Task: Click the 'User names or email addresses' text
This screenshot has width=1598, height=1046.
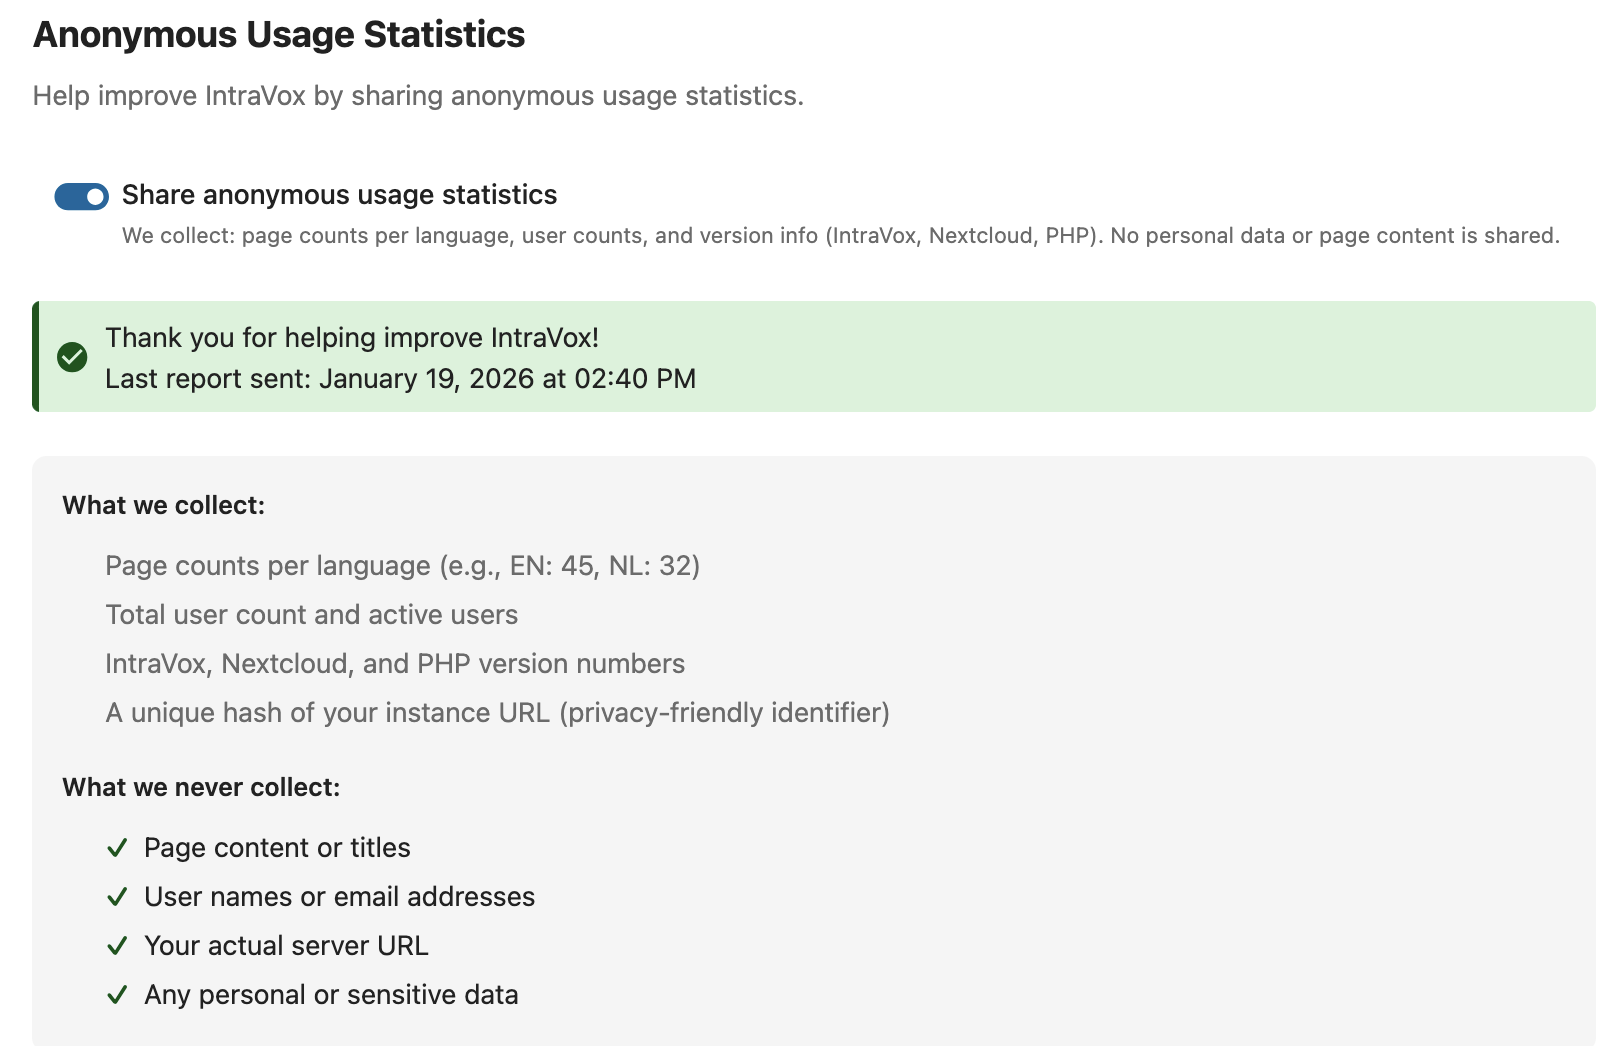Action: [340, 897]
